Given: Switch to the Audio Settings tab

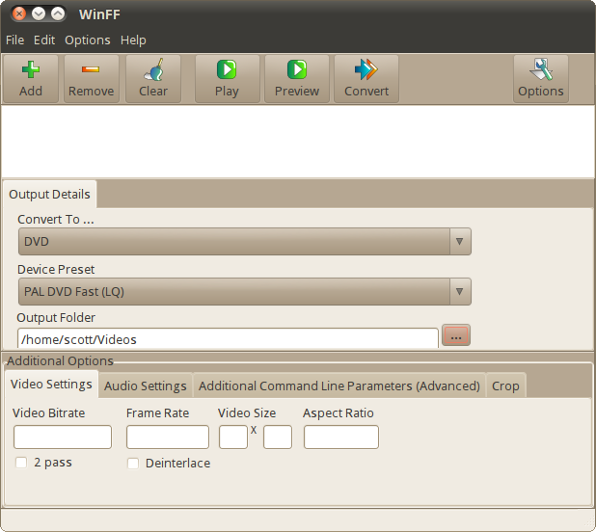Looking at the screenshot, I should click(145, 386).
